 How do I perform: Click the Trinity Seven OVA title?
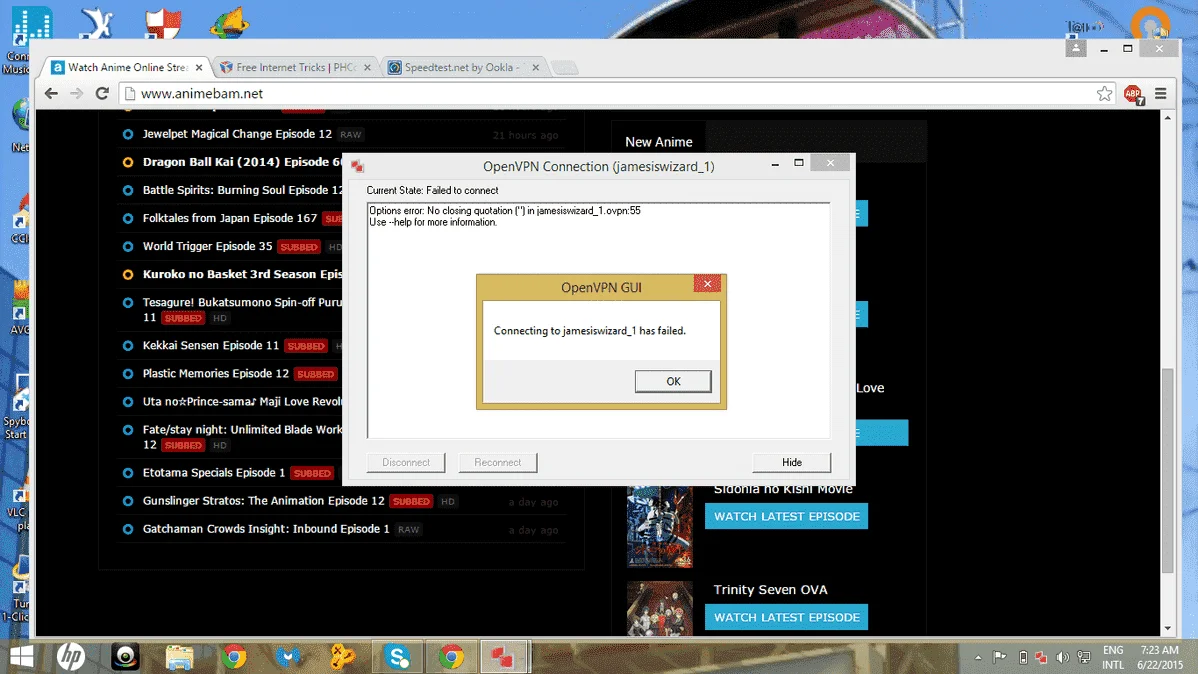pos(770,589)
